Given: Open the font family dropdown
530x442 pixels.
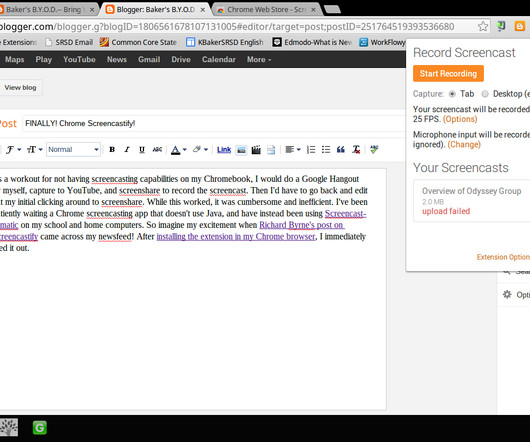Looking at the screenshot, I should point(14,149).
